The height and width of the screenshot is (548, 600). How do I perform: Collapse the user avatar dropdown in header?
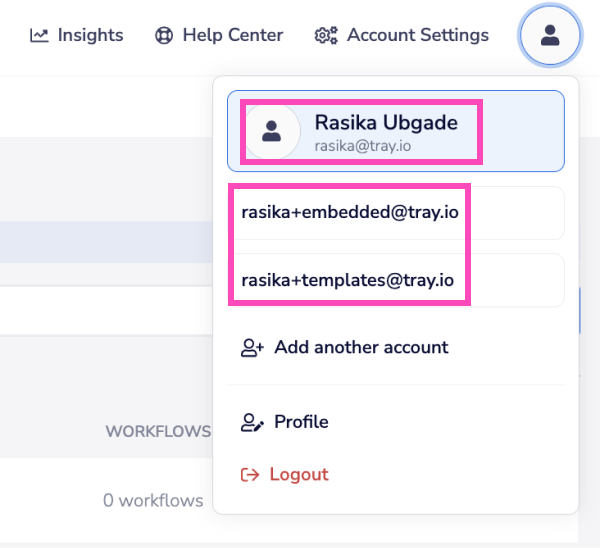pos(549,36)
